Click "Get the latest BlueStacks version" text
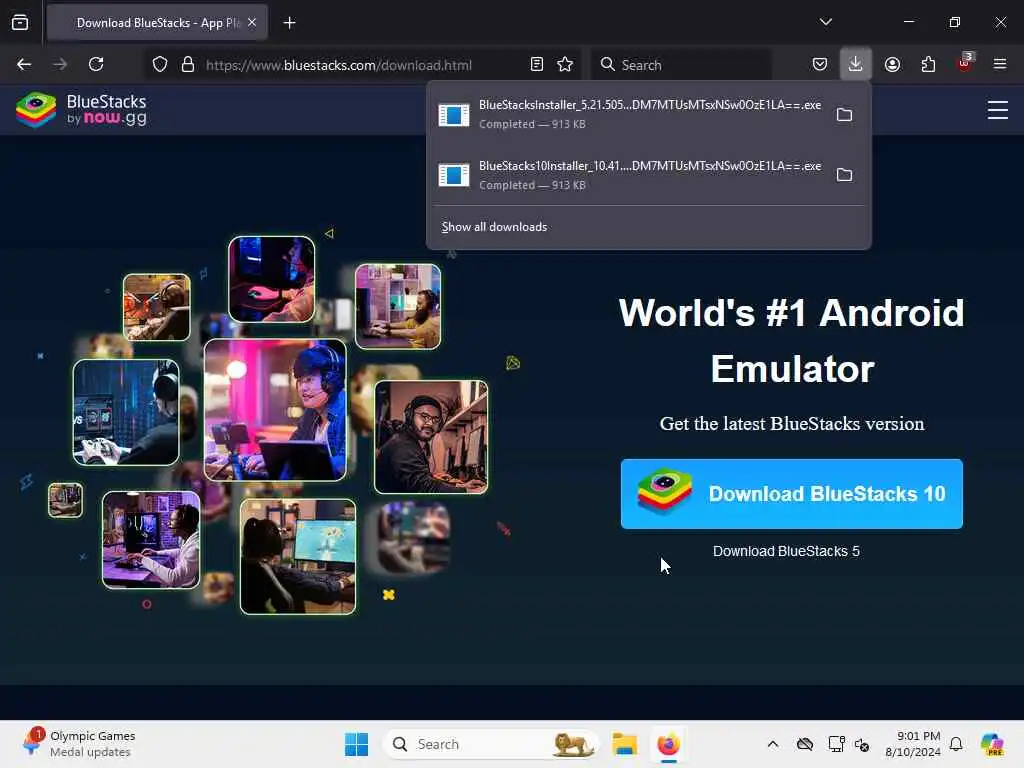This screenshot has width=1024, height=768. coord(792,424)
